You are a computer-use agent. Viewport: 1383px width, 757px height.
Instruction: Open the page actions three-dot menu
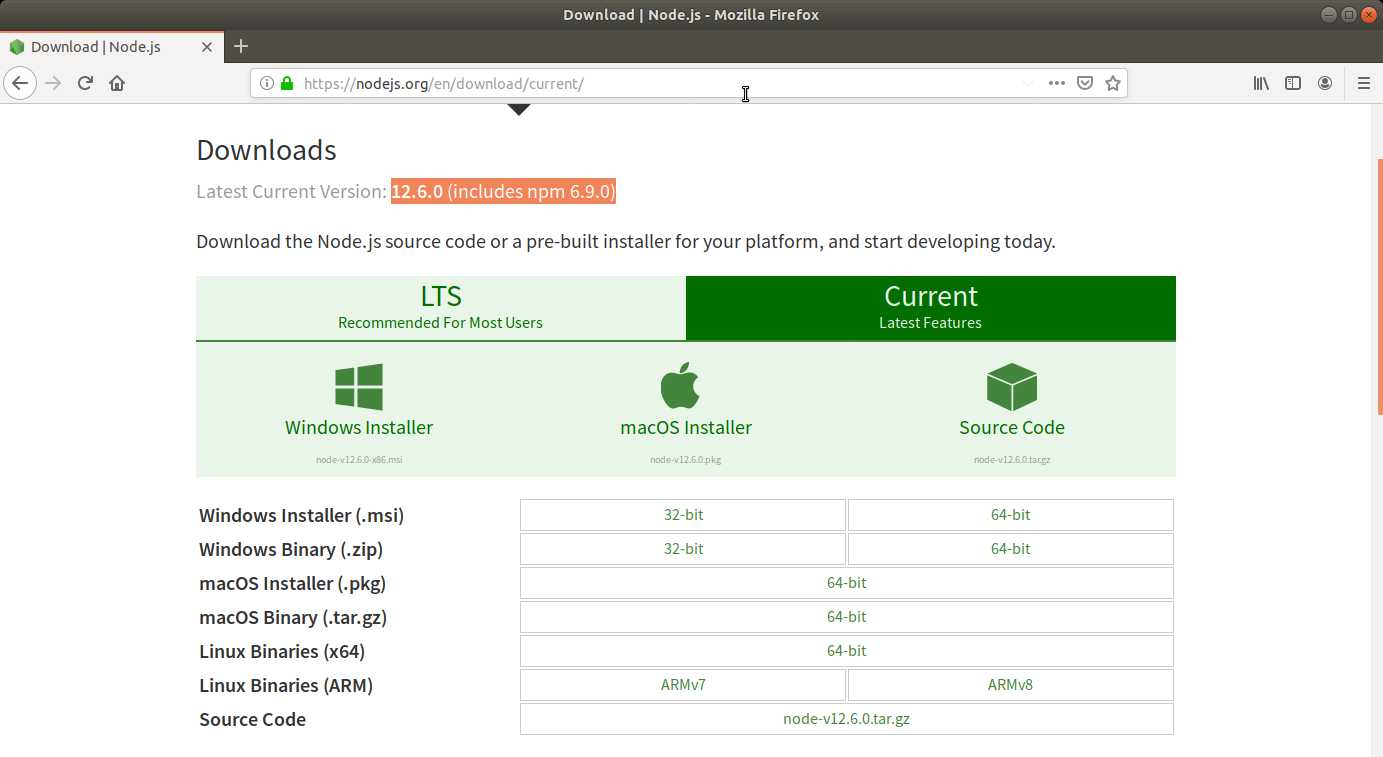pyautogui.click(x=1057, y=83)
